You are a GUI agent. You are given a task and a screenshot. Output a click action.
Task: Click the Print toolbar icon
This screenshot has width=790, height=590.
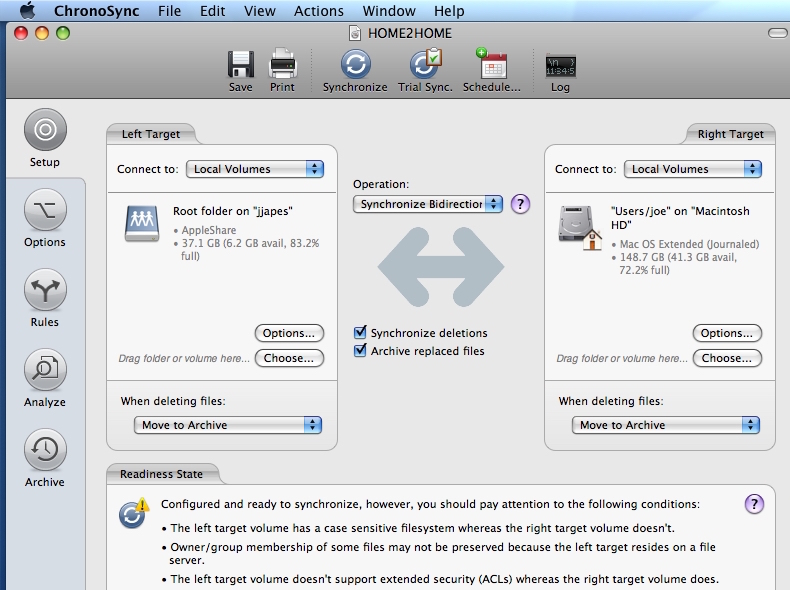(x=282, y=66)
